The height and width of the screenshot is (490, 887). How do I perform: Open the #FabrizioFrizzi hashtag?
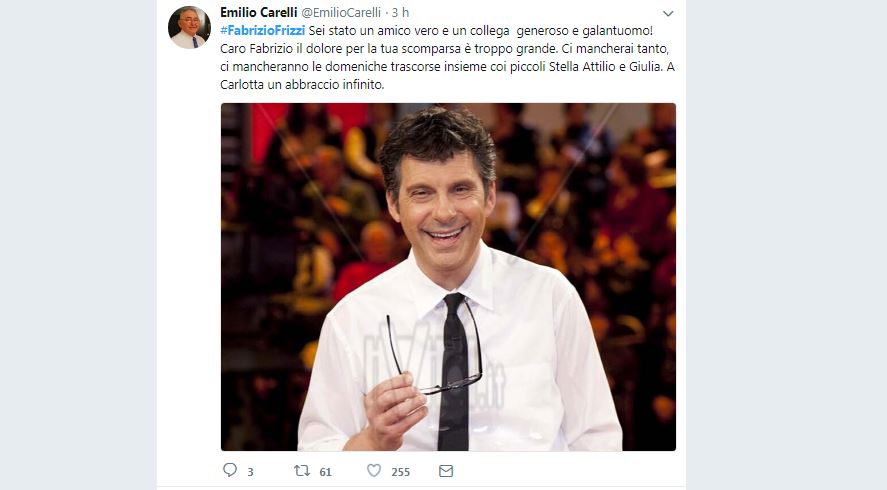pos(262,31)
